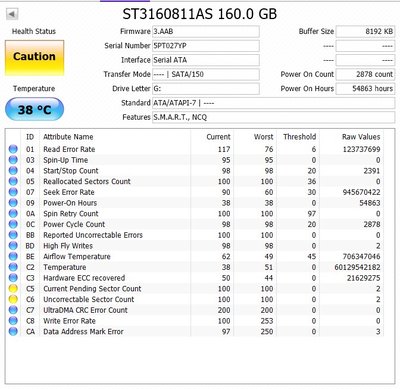Click yellow warning icon for Current Pending Sector Count
Viewport: 400px width, 389px height.
(x=13, y=289)
